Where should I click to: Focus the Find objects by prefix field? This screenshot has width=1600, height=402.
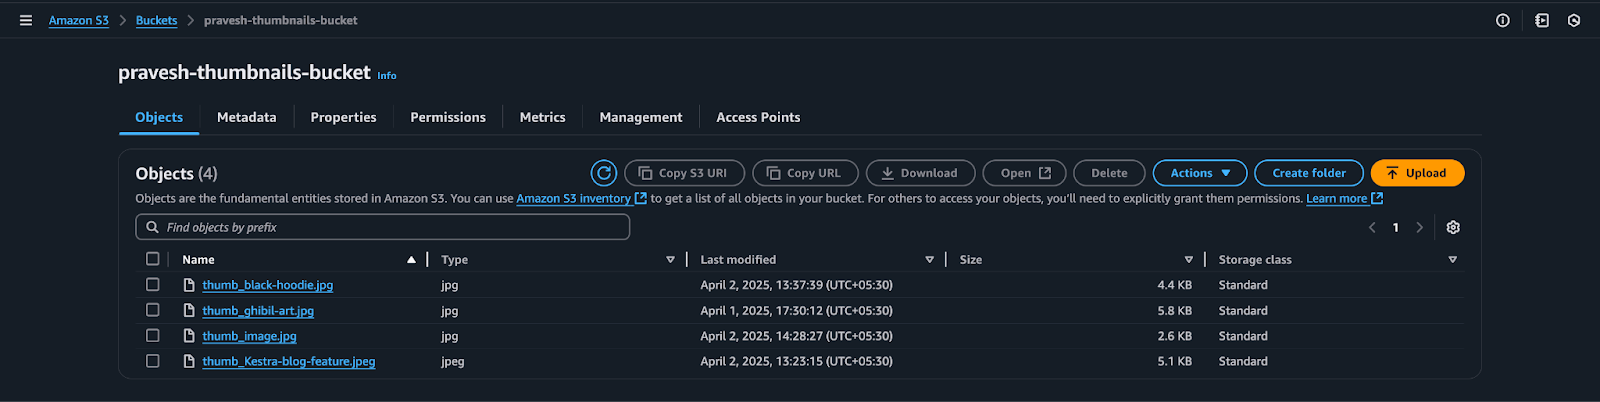point(382,228)
